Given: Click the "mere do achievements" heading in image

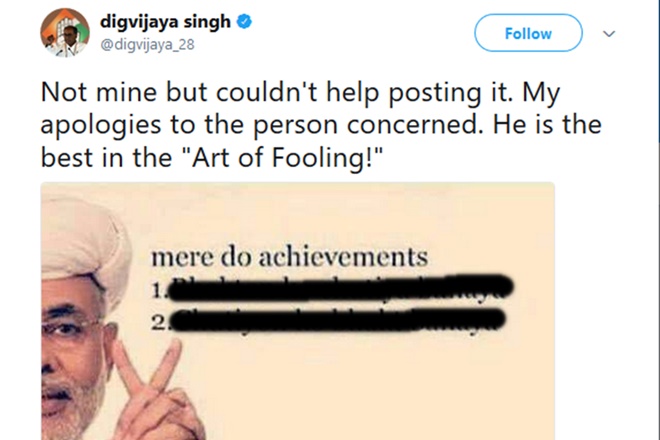Looking at the screenshot, I should pyautogui.click(x=295, y=257).
